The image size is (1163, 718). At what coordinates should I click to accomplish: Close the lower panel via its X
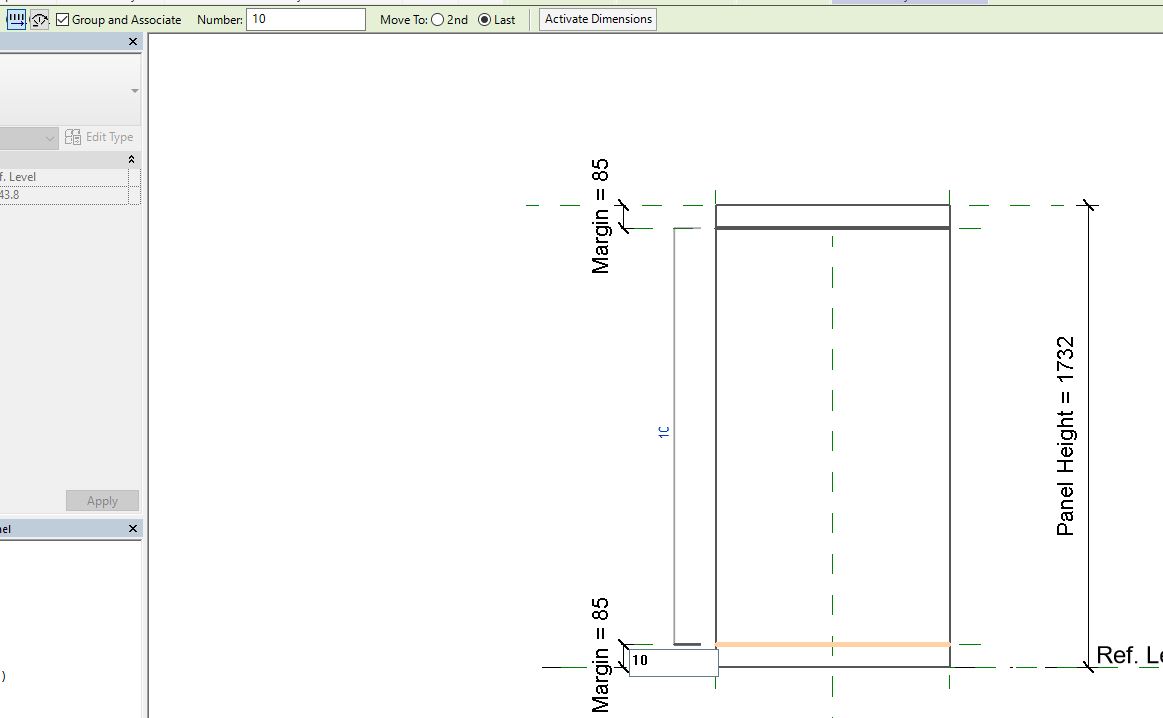coord(131,529)
